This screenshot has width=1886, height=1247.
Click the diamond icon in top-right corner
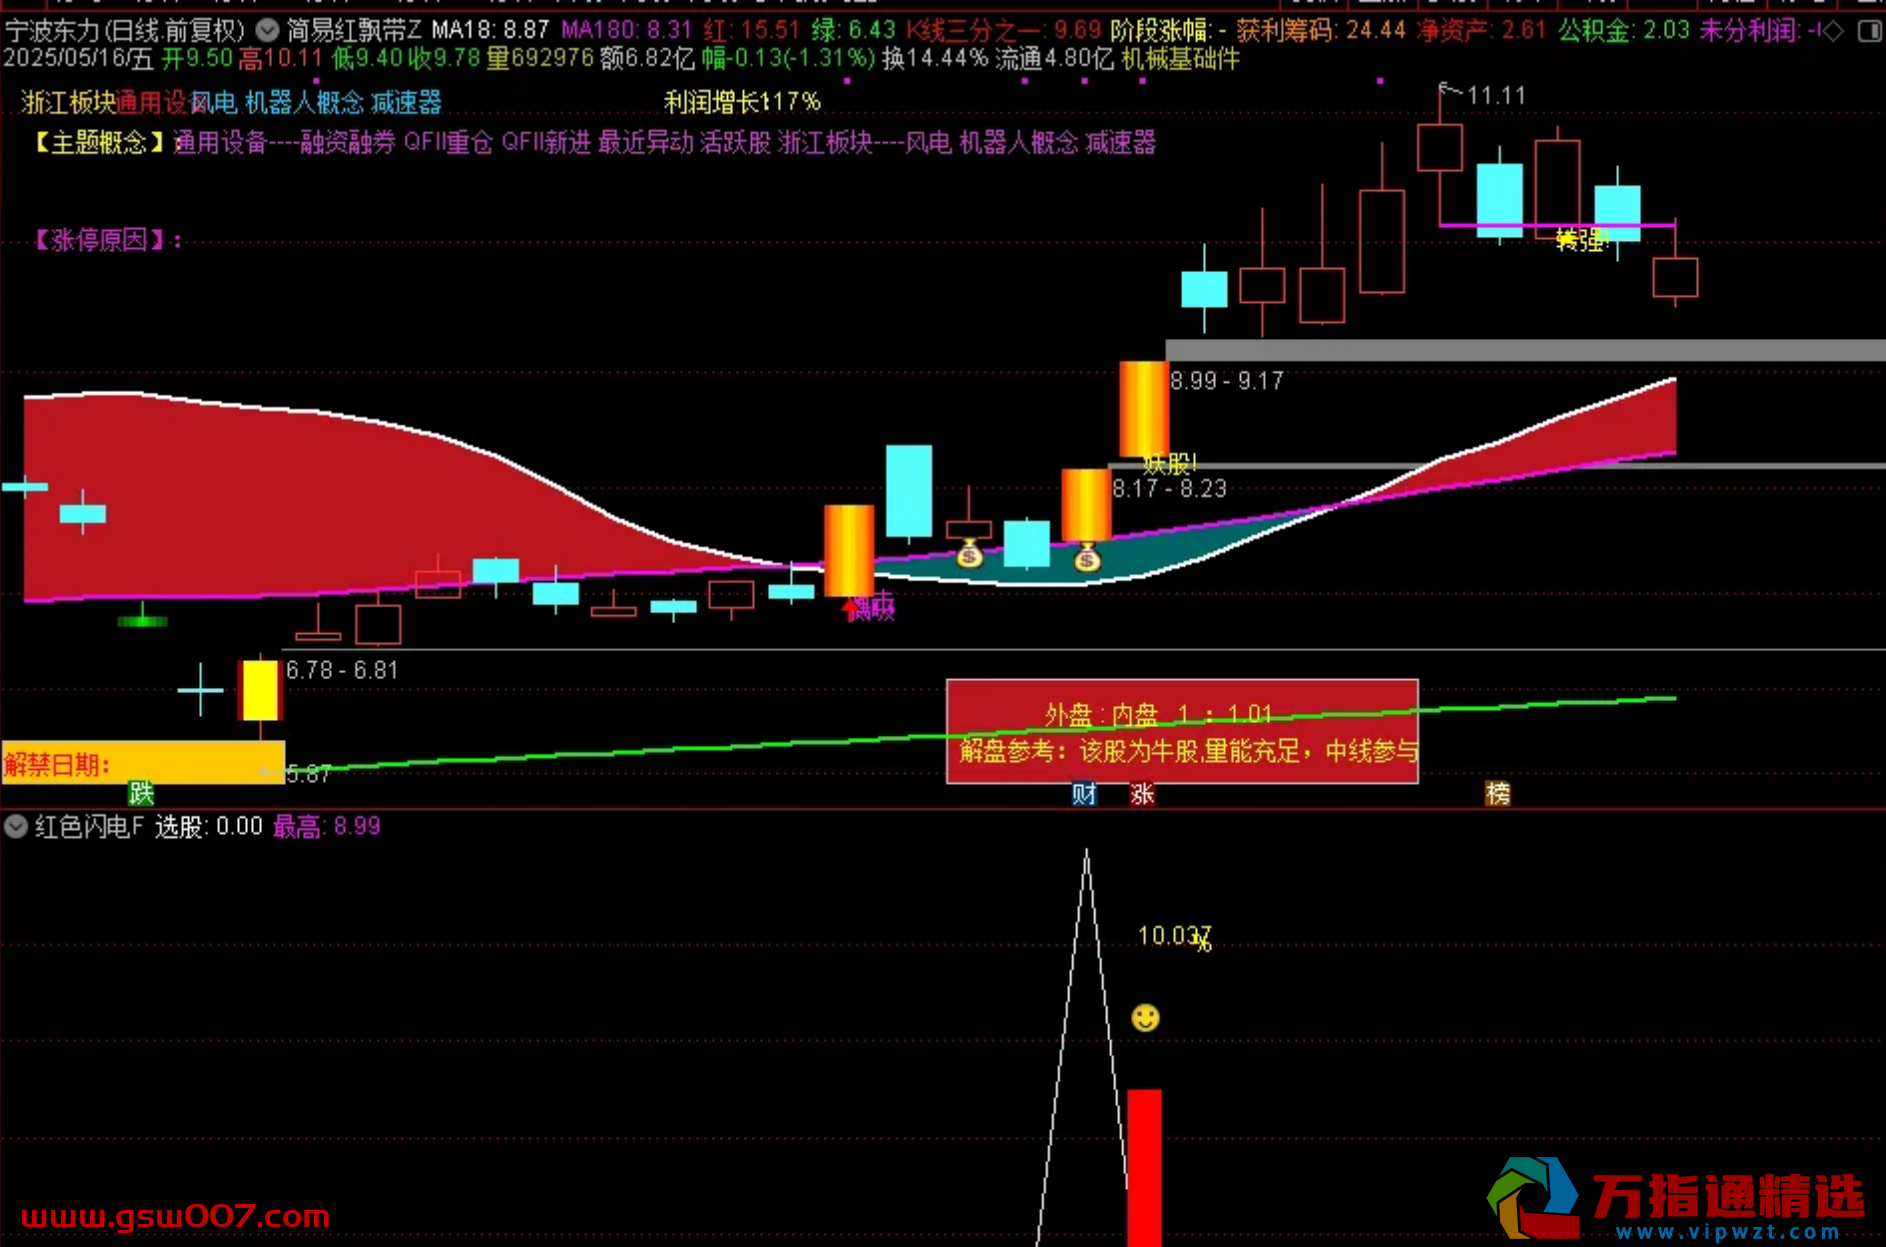coord(1833,31)
